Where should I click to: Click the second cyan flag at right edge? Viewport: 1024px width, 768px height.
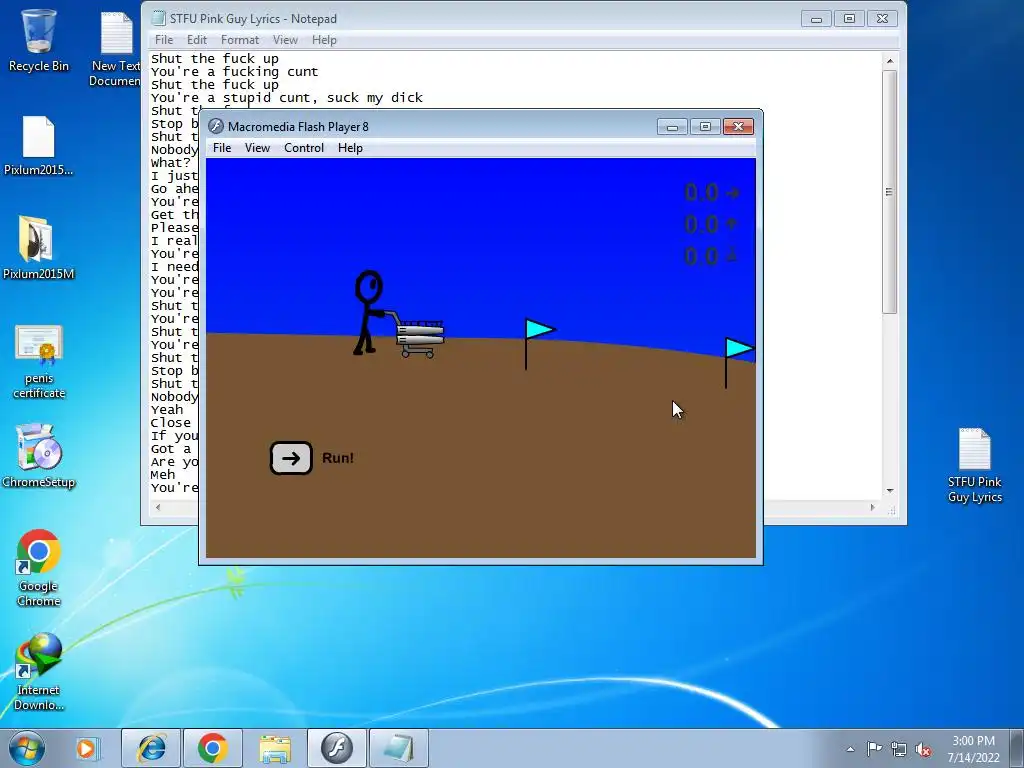pyautogui.click(x=740, y=362)
